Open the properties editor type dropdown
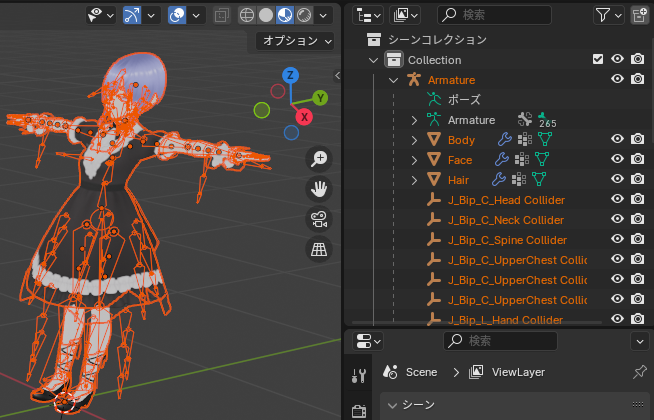This screenshot has width=654, height=420. click(x=368, y=341)
